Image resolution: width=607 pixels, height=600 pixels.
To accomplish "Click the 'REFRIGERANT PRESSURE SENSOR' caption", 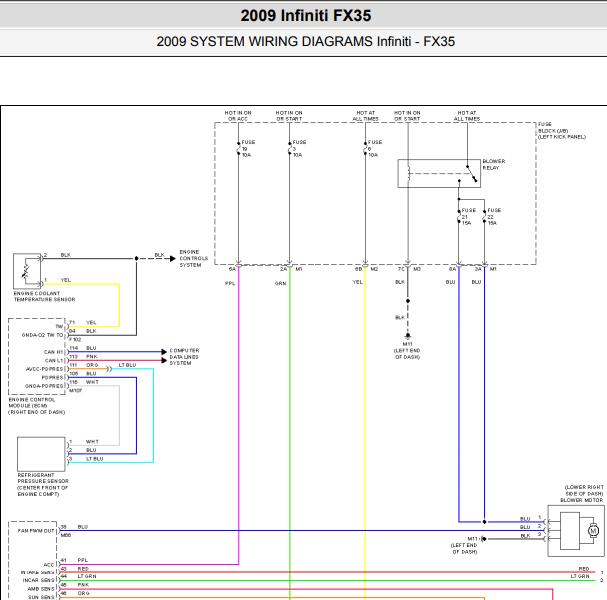I will click(x=43, y=485).
